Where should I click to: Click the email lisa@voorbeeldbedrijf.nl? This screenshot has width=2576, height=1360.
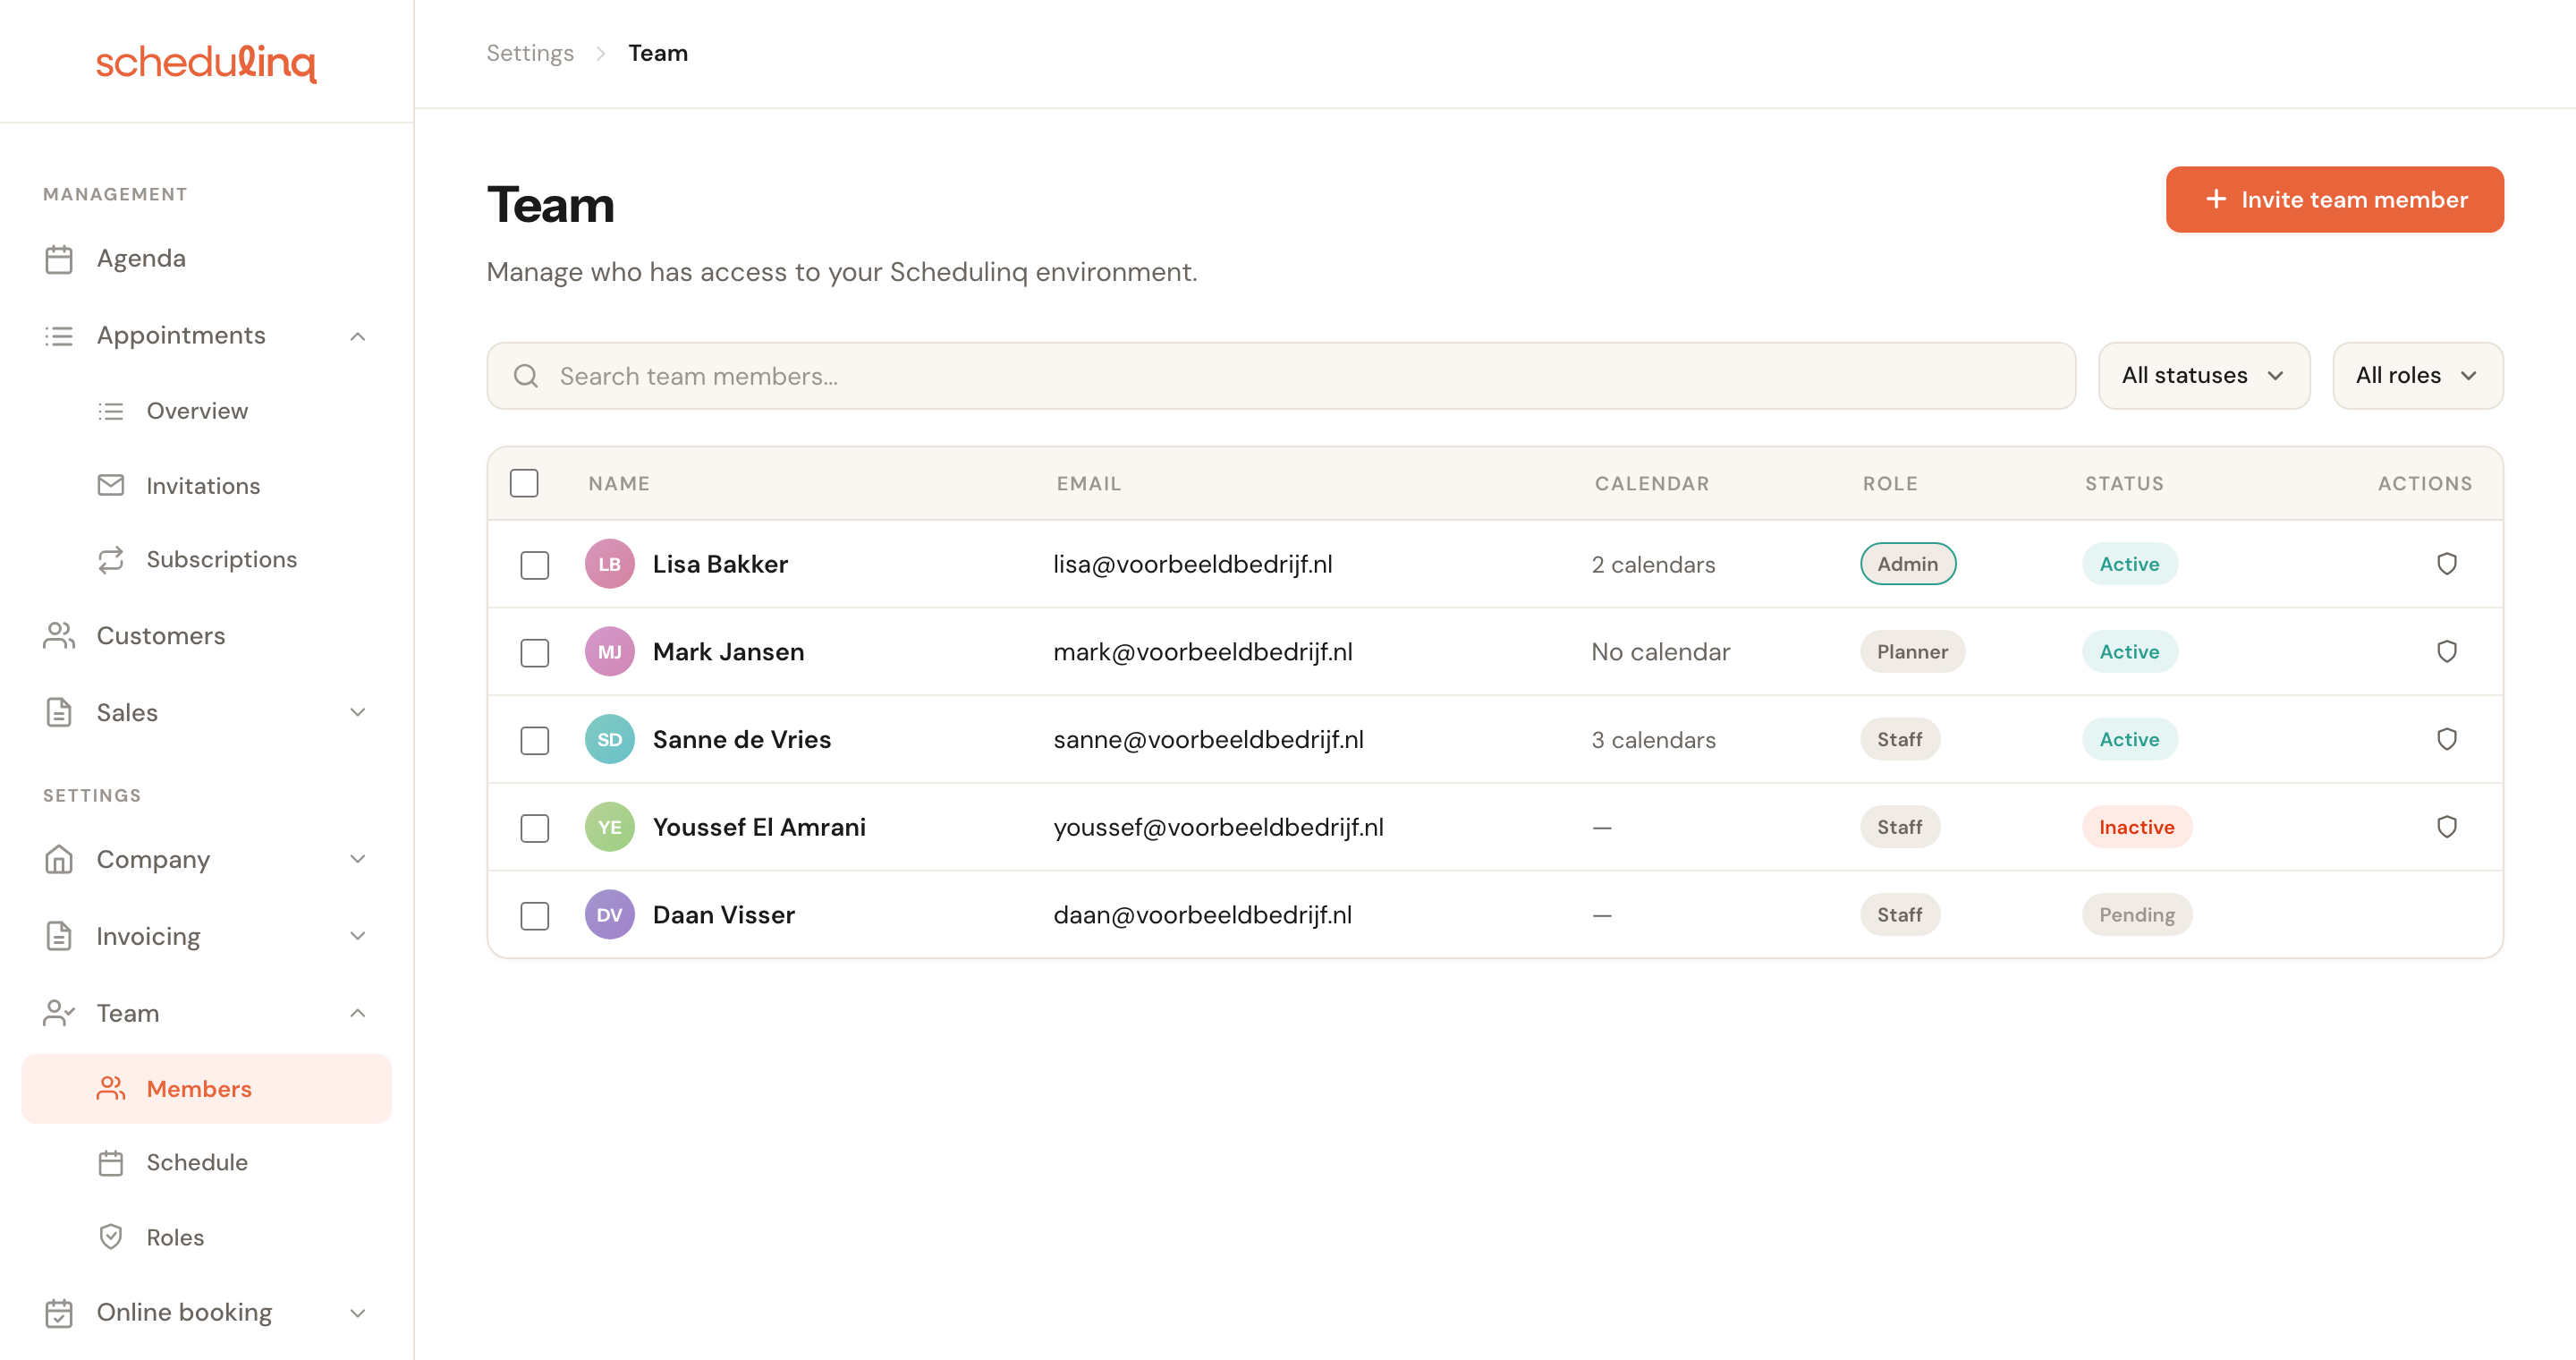[1193, 564]
